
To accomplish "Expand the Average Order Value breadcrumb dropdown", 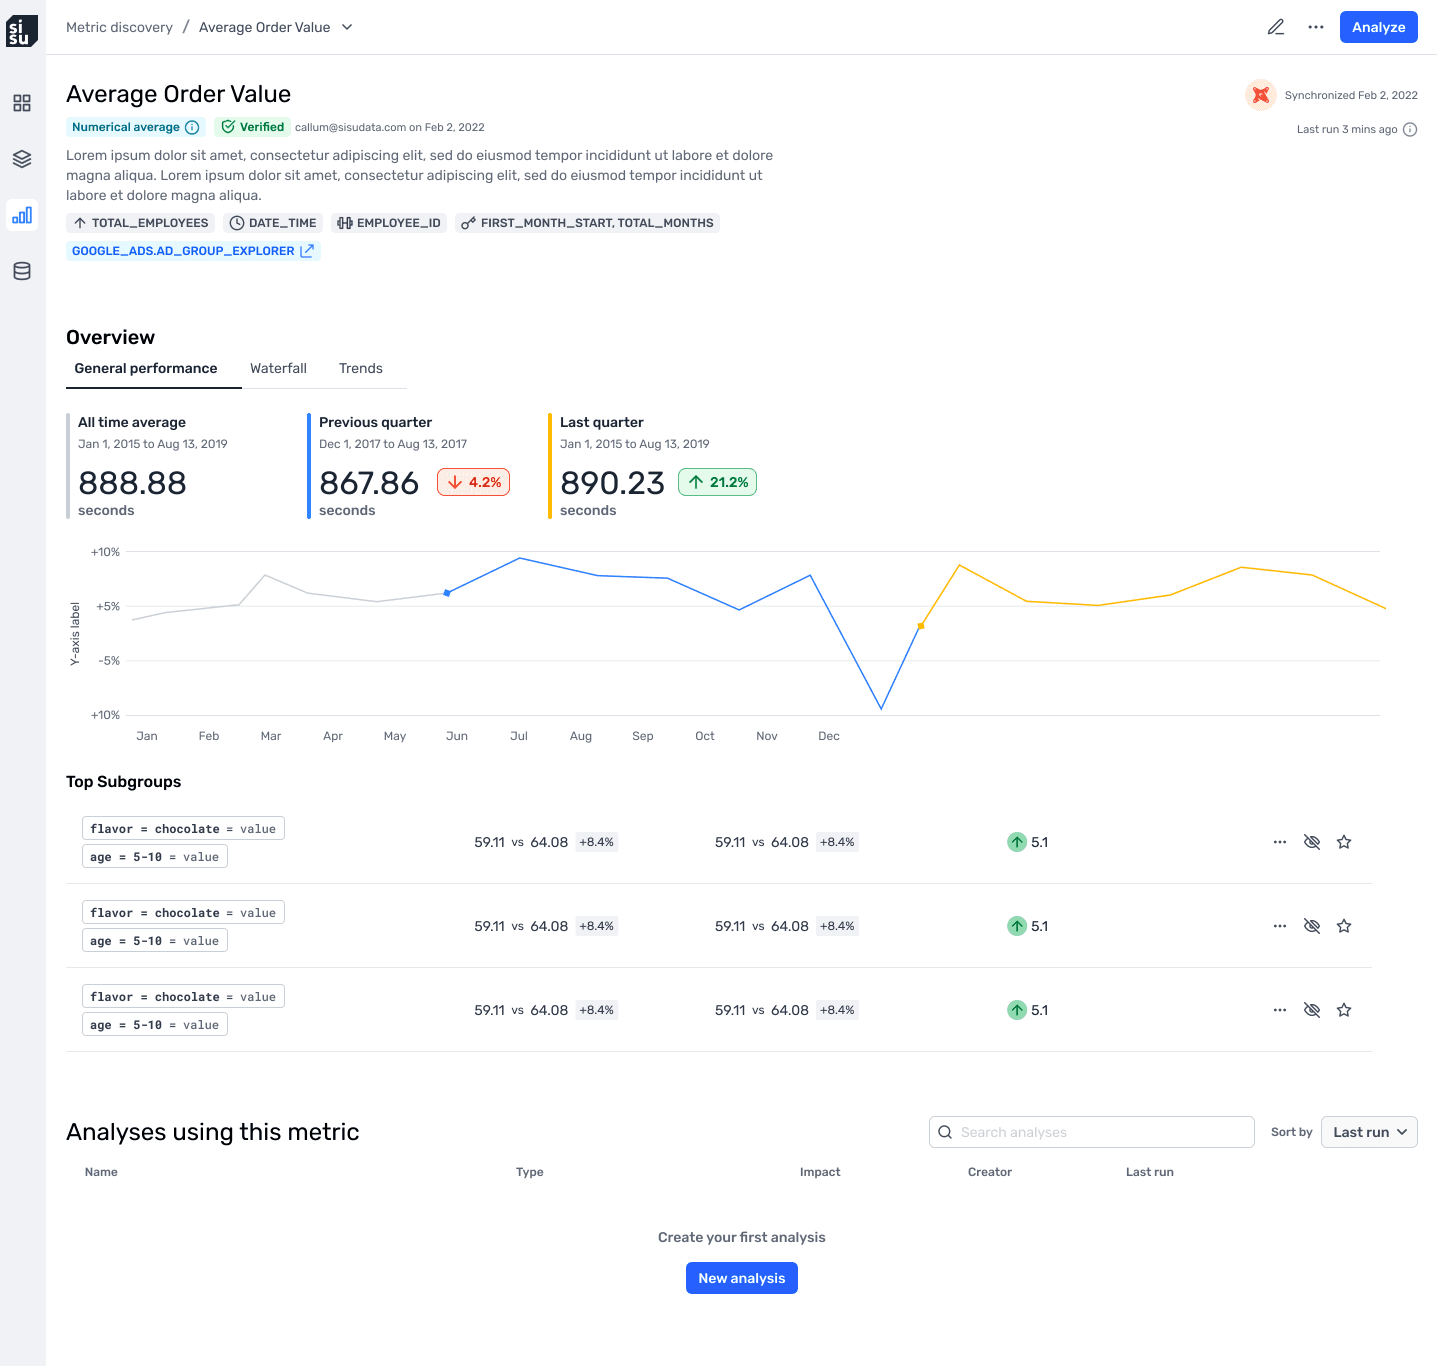I will [347, 27].
